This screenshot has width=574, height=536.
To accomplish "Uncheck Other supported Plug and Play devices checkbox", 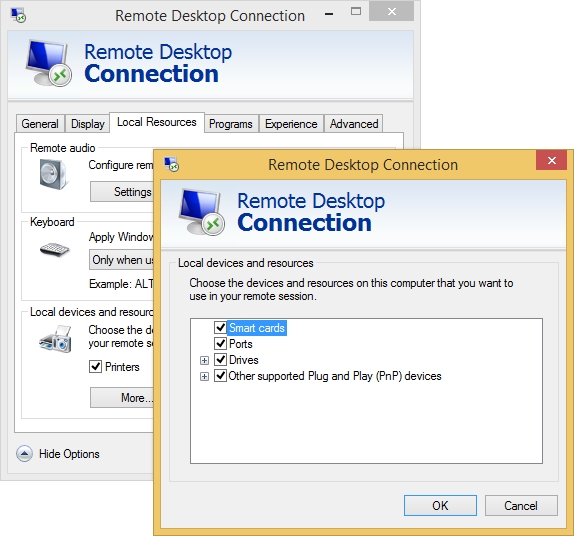I will pyautogui.click(x=220, y=376).
